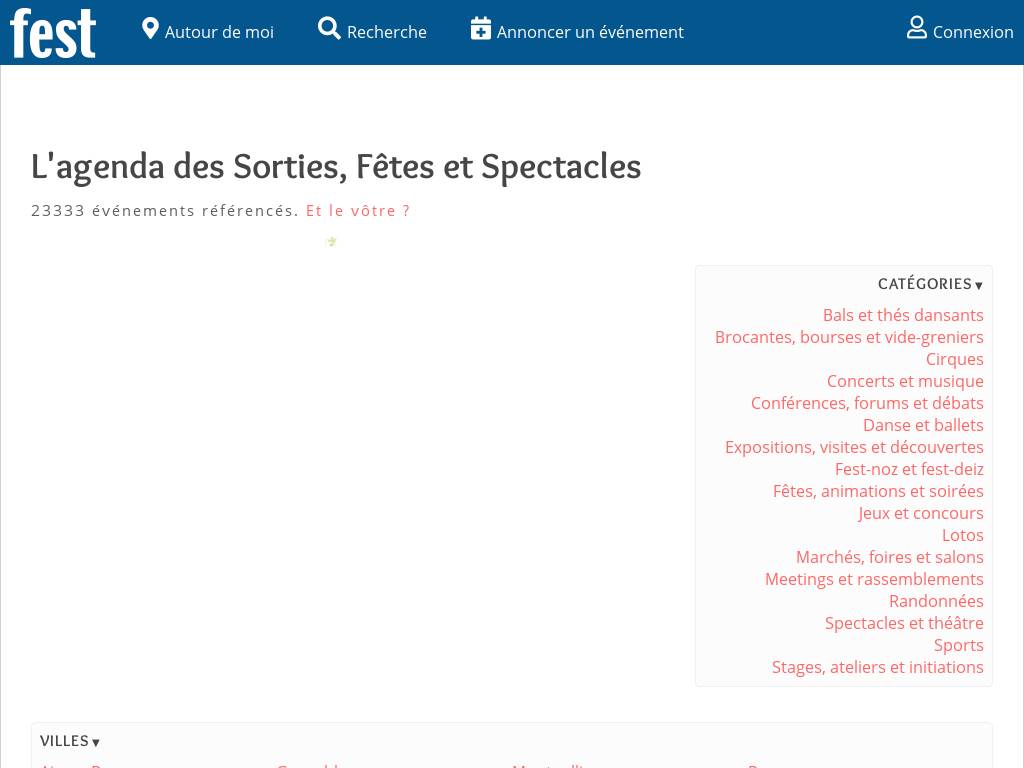Viewport: 1024px width, 768px height.
Task: Click the fest logo
Action: click(53, 32)
